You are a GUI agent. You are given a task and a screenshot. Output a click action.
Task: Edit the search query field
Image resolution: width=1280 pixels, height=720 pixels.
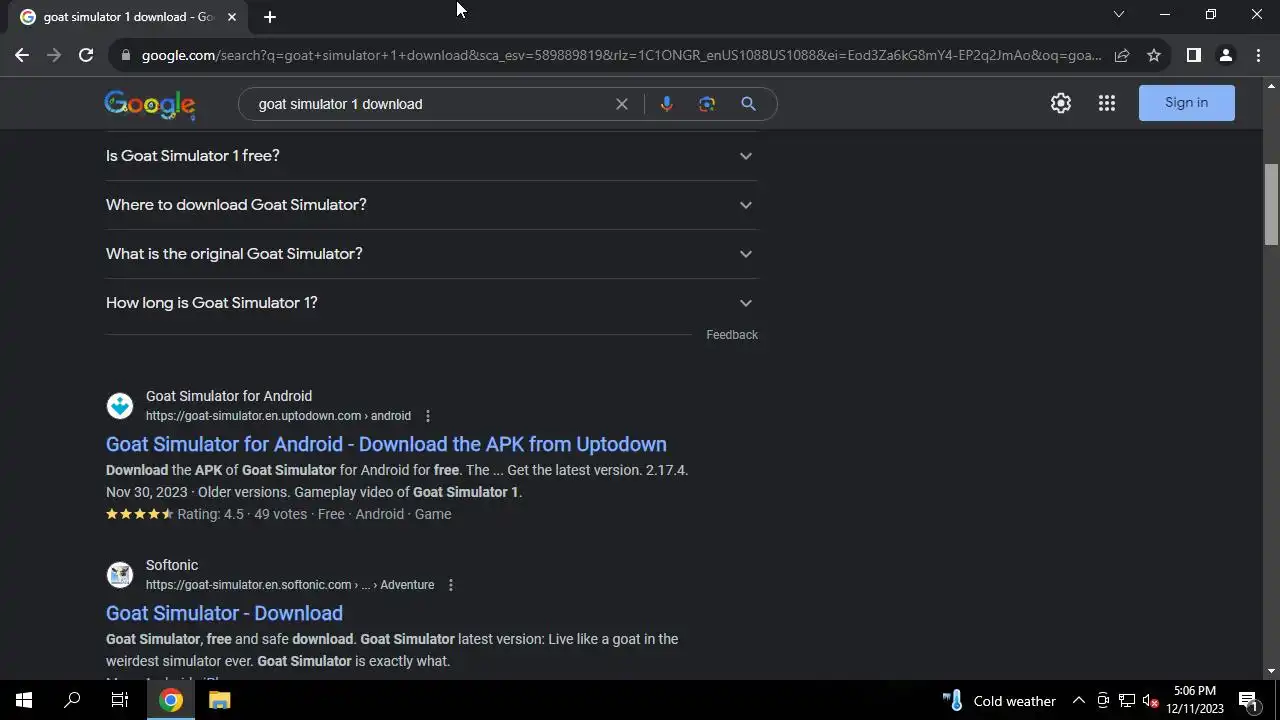pyautogui.click(x=430, y=104)
